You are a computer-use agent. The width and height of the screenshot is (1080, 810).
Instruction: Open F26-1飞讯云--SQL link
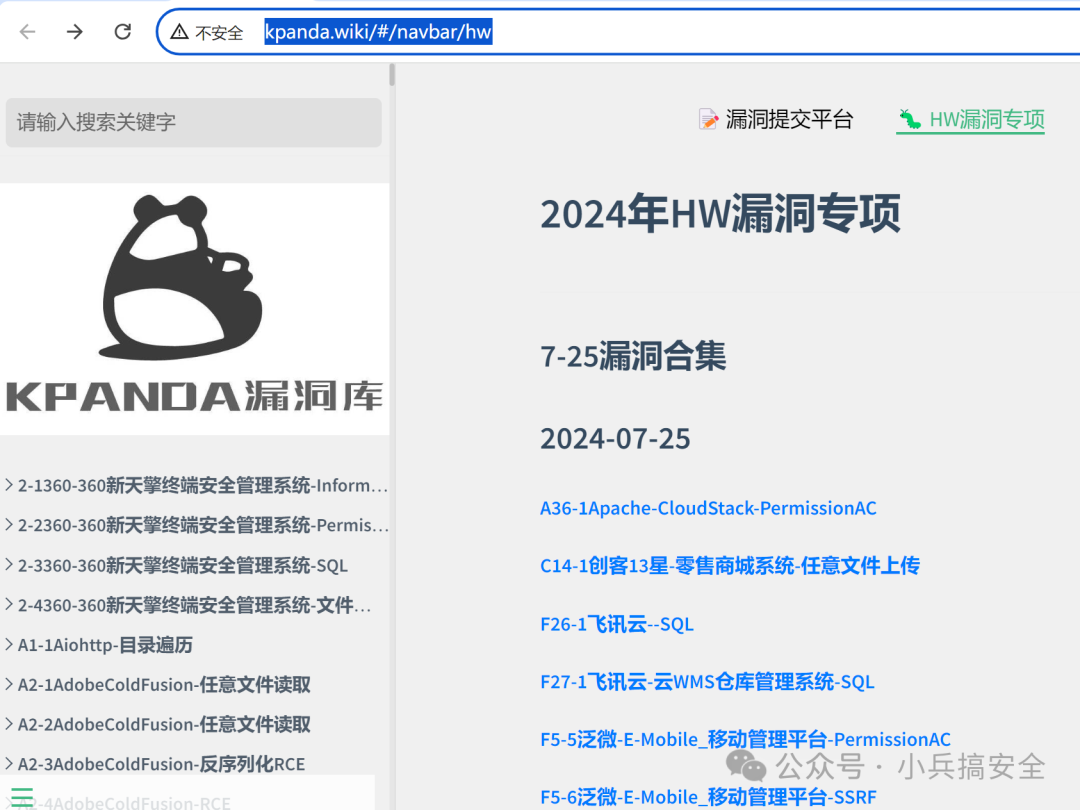pyautogui.click(x=616, y=624)
